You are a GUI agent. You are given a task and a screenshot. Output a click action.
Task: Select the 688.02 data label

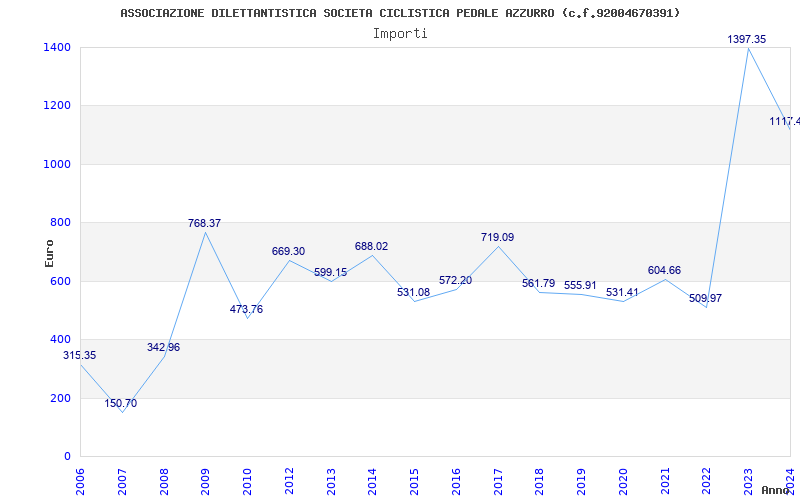(x=371, y=246)
